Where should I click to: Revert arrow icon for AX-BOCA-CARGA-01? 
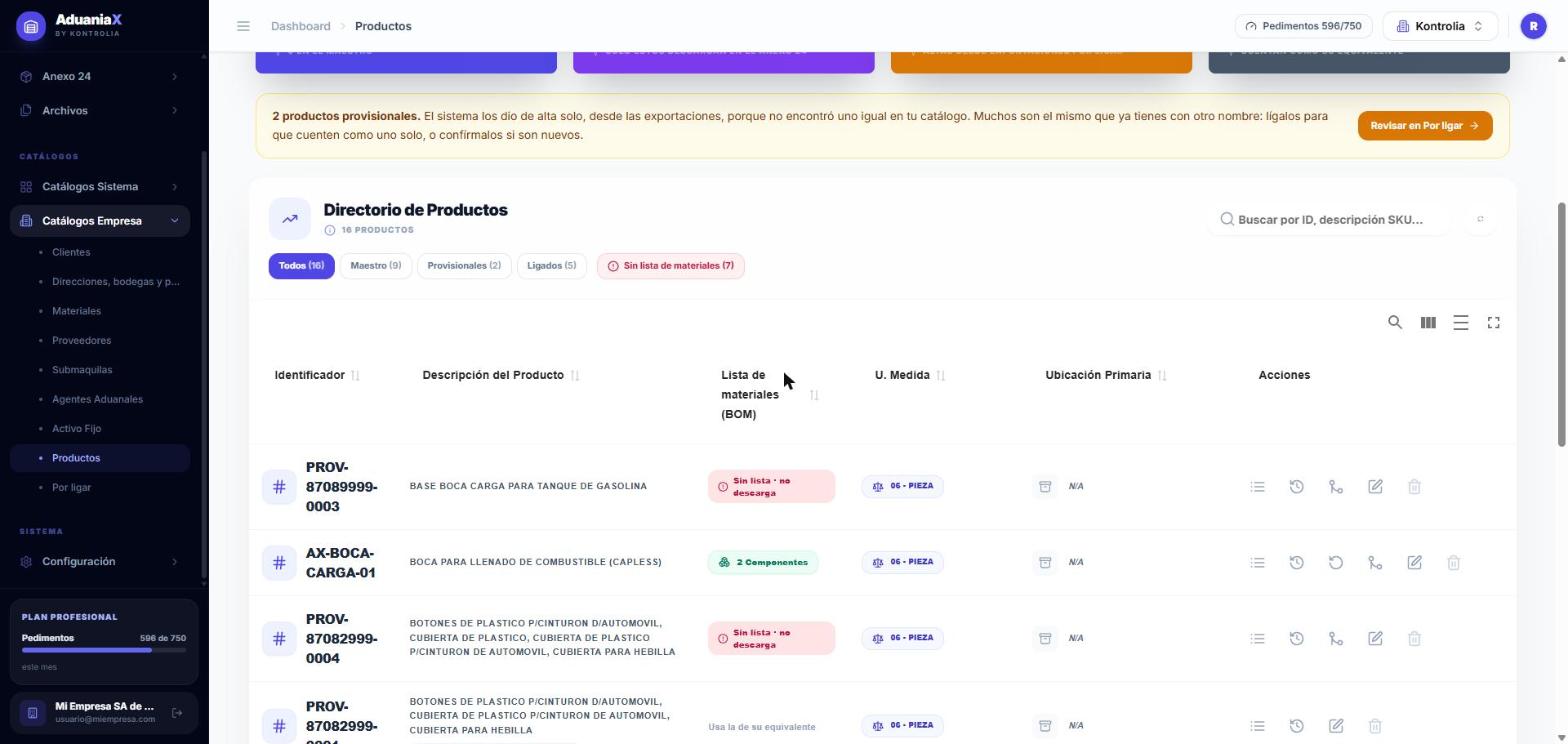(1336, 562)
